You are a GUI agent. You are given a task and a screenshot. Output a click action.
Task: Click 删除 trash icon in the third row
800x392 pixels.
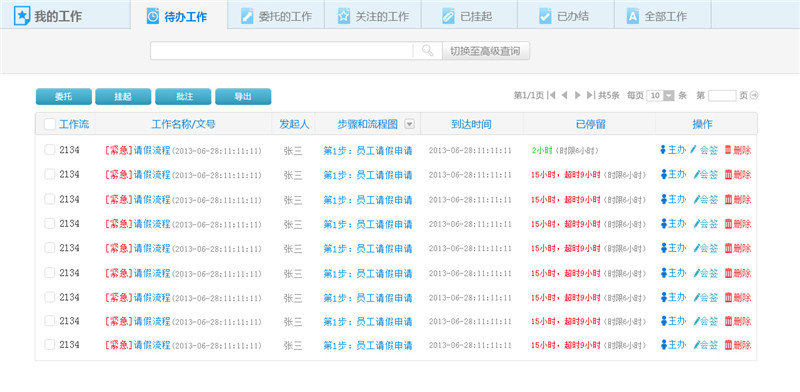click(728, 199)
